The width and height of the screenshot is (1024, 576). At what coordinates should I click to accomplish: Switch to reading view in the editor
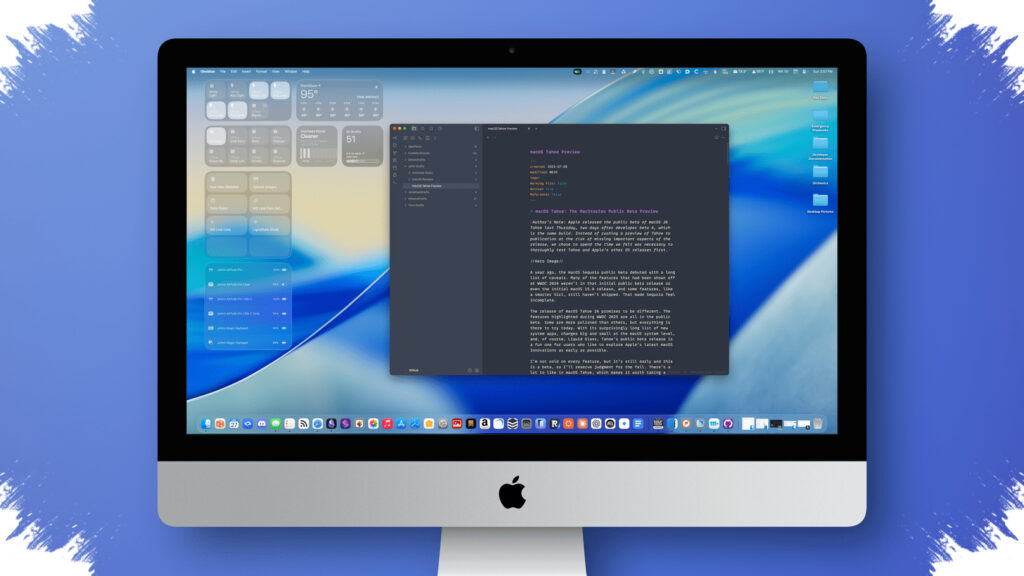click(x=716, y=137)
